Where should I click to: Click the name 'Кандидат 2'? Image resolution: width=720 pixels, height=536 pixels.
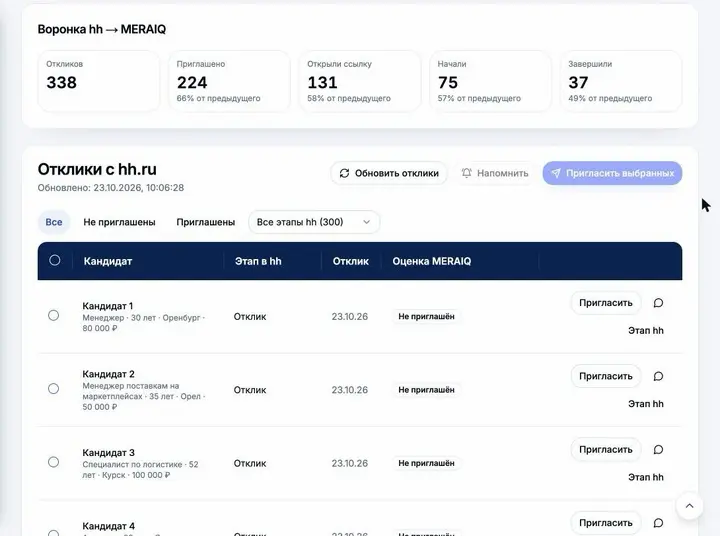(x=108, y=374)
